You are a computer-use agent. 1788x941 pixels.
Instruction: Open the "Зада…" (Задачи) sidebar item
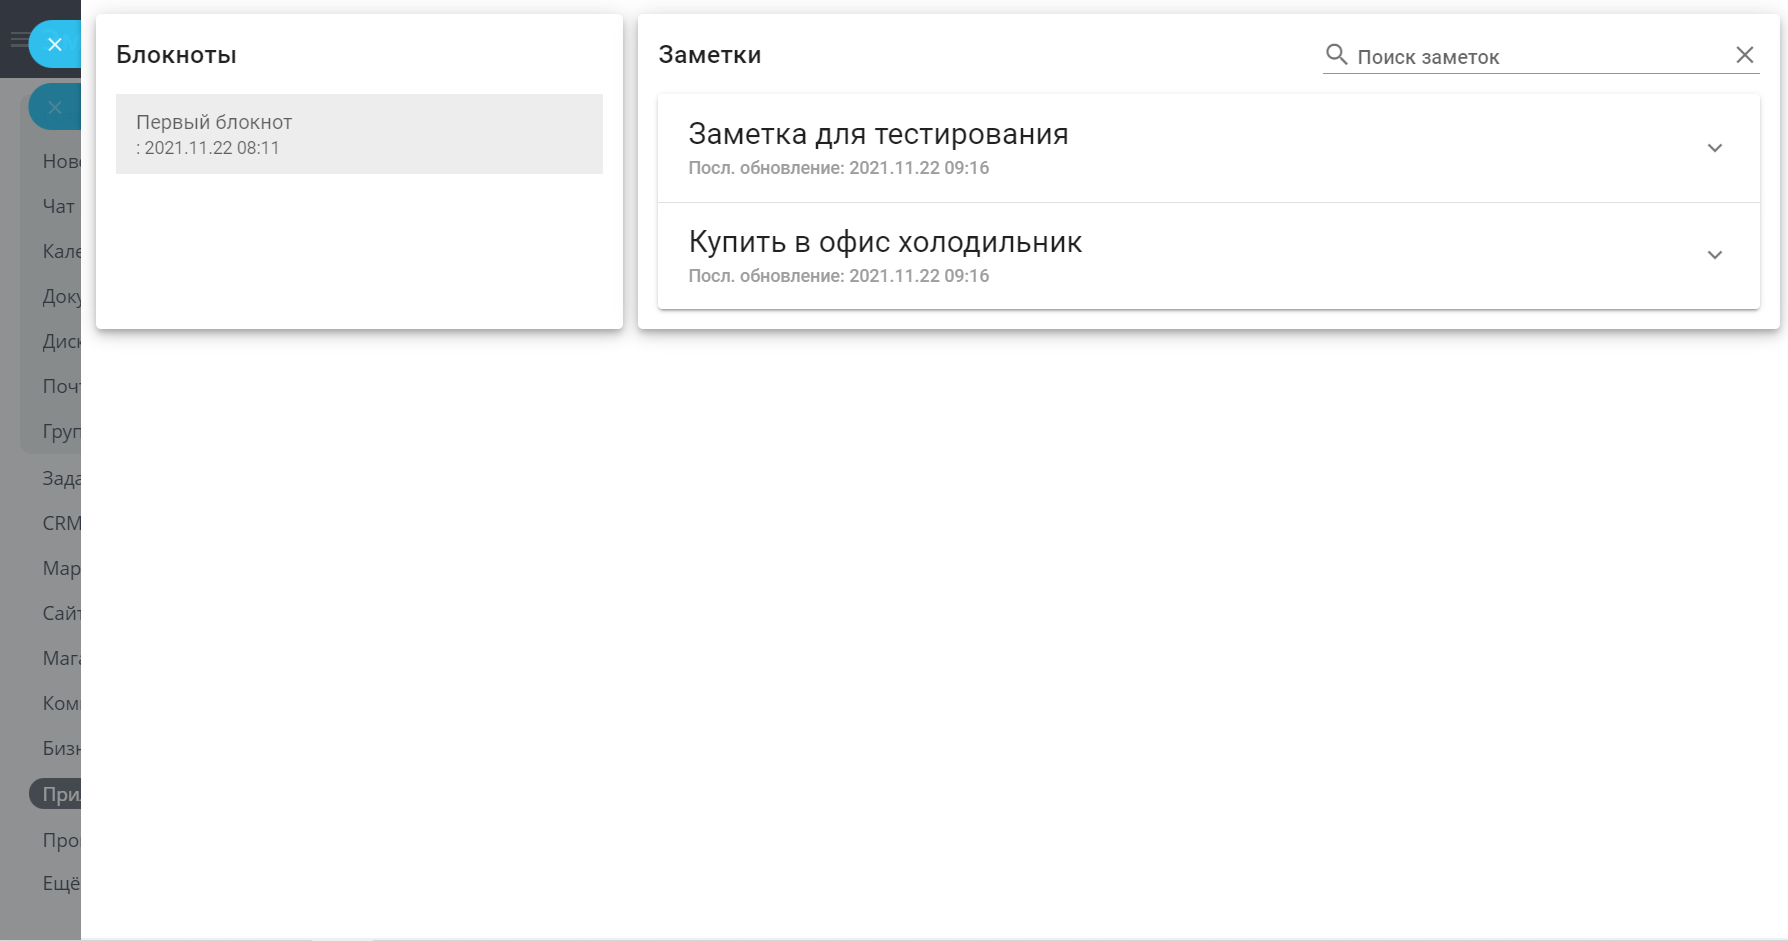click(x=61, y=479)
